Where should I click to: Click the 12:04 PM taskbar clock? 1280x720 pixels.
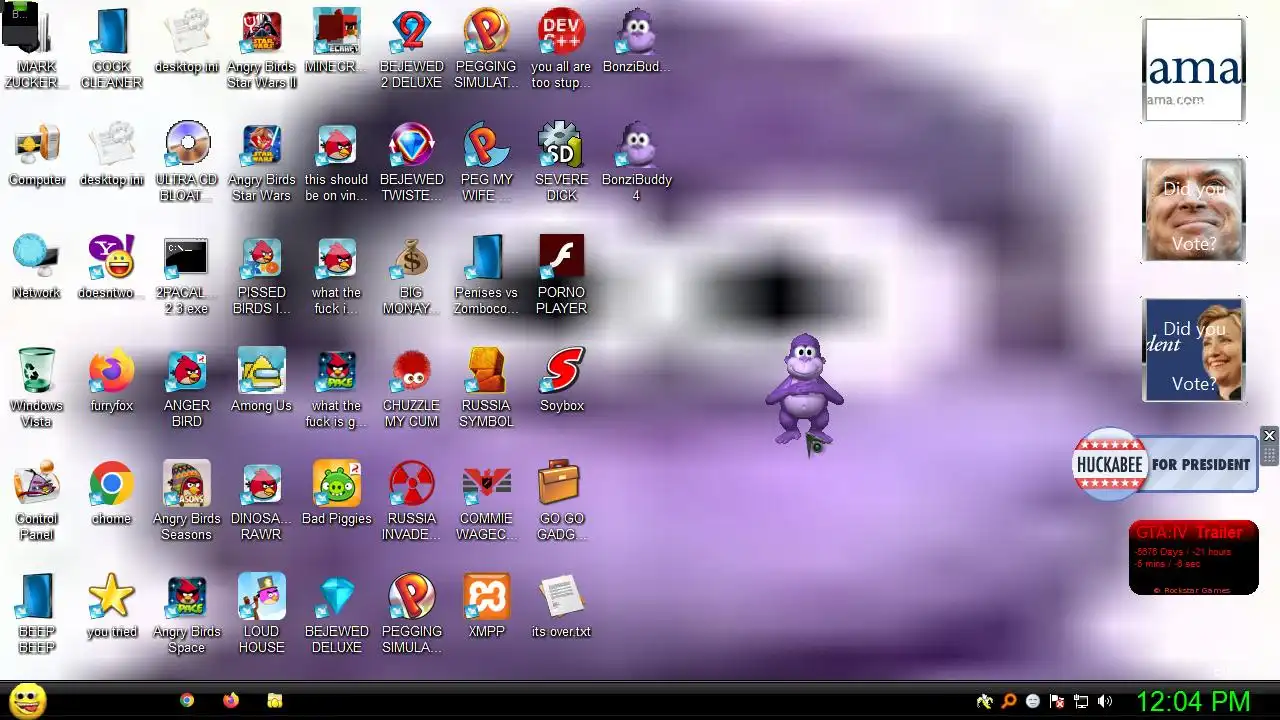click(1193, 701)
